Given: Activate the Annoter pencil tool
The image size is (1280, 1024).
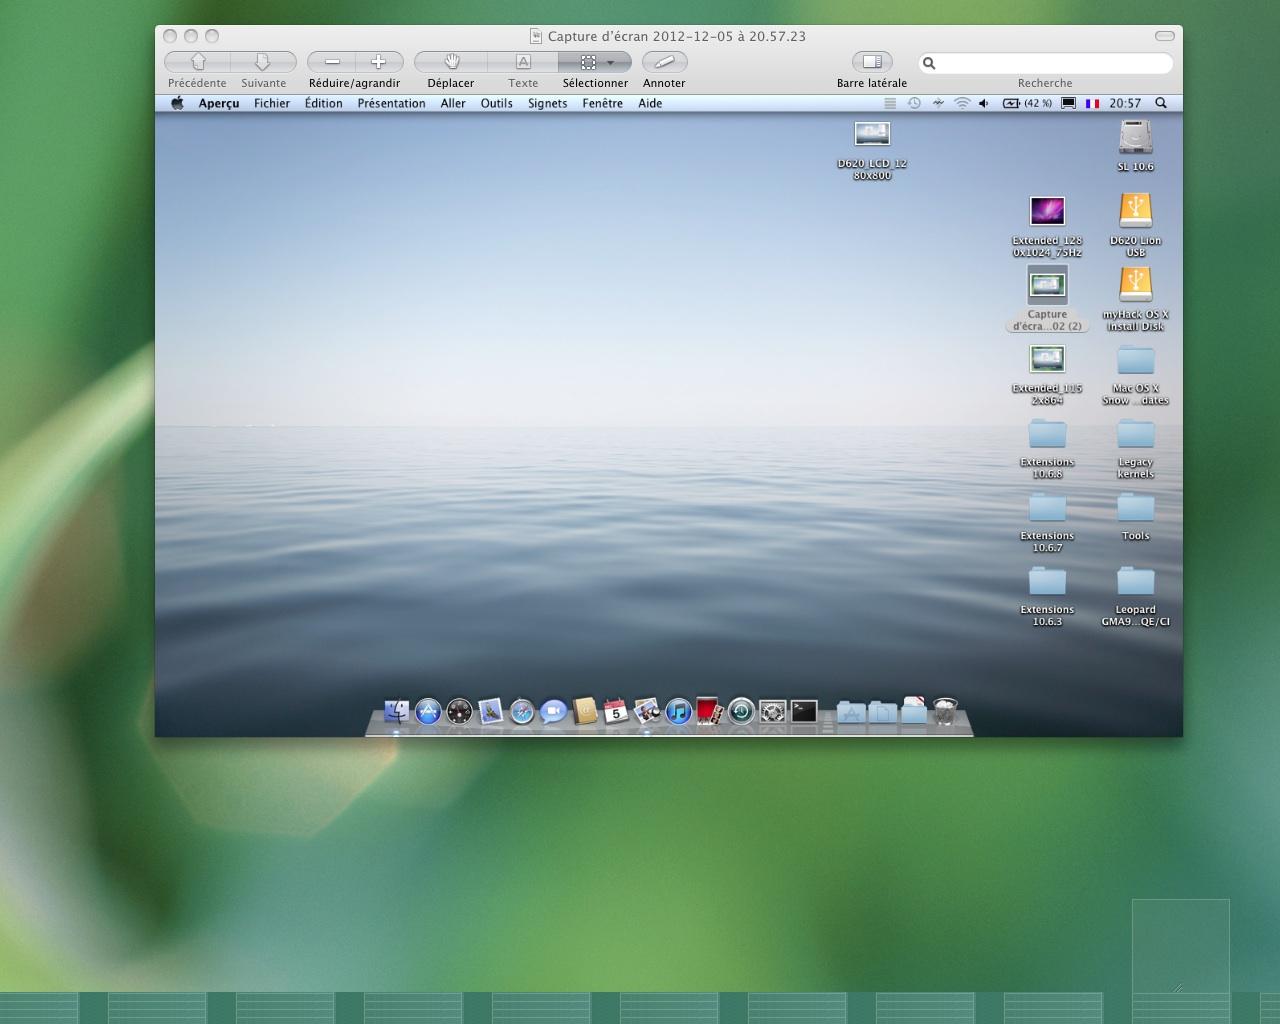Looking at the screenshot, I should [x=664, y=62].
